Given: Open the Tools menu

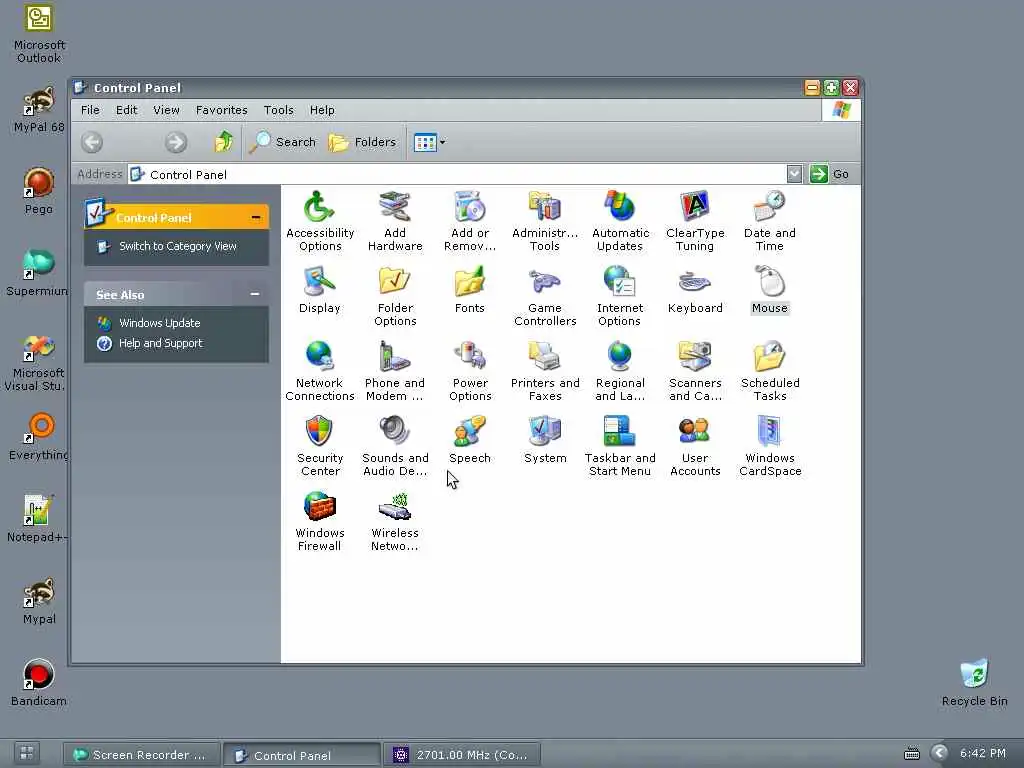Looking at the screenshot, I should (x=279, y=110).
